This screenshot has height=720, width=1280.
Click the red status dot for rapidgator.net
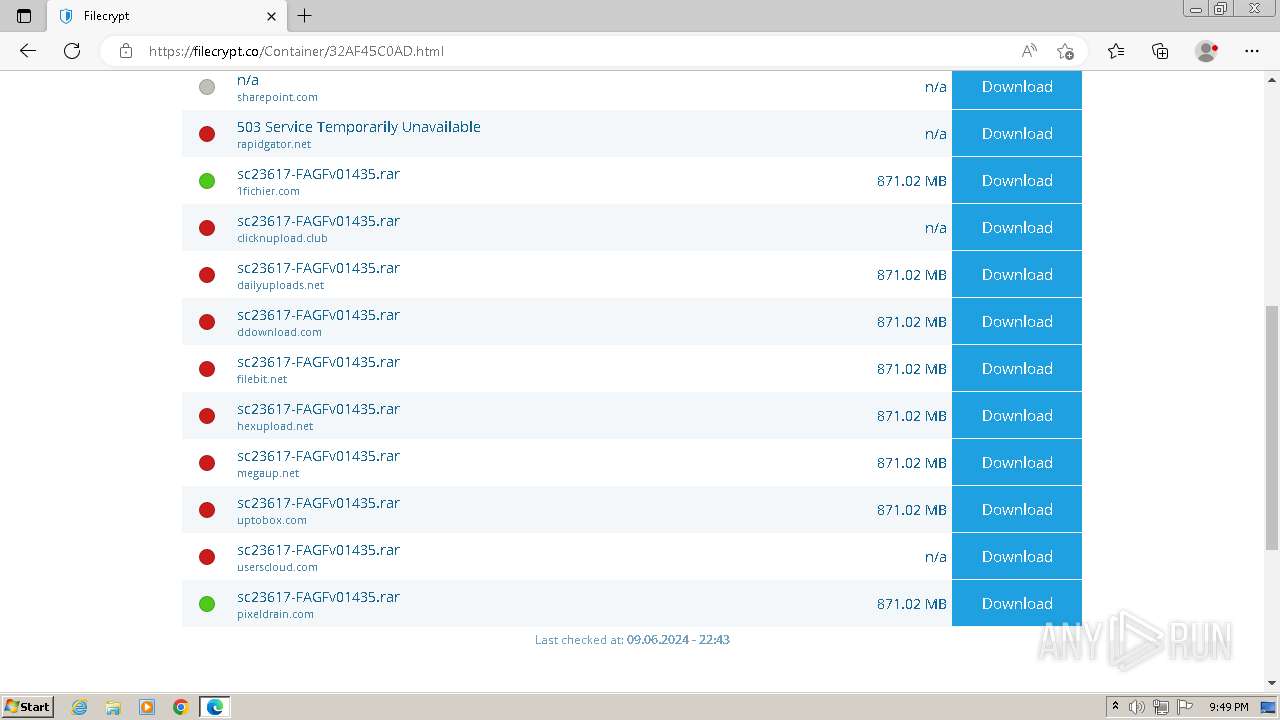(x=207, y=134)
